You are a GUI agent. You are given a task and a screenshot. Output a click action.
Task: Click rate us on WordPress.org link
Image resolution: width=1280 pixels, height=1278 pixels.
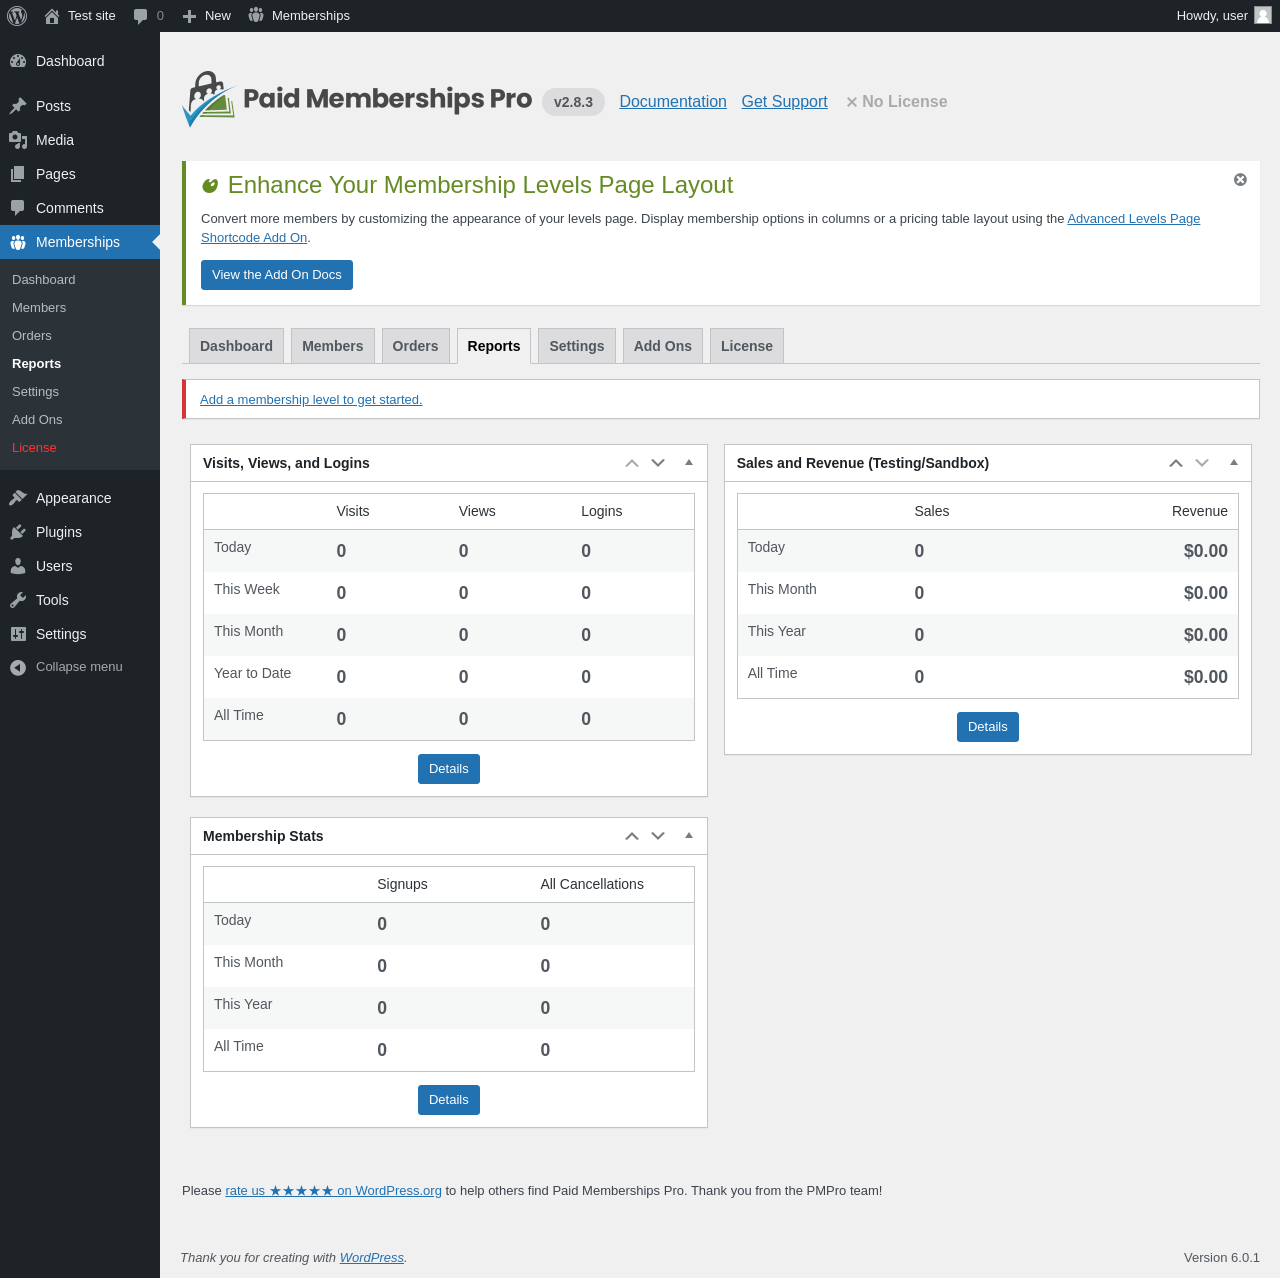(x=333, y=1191)
